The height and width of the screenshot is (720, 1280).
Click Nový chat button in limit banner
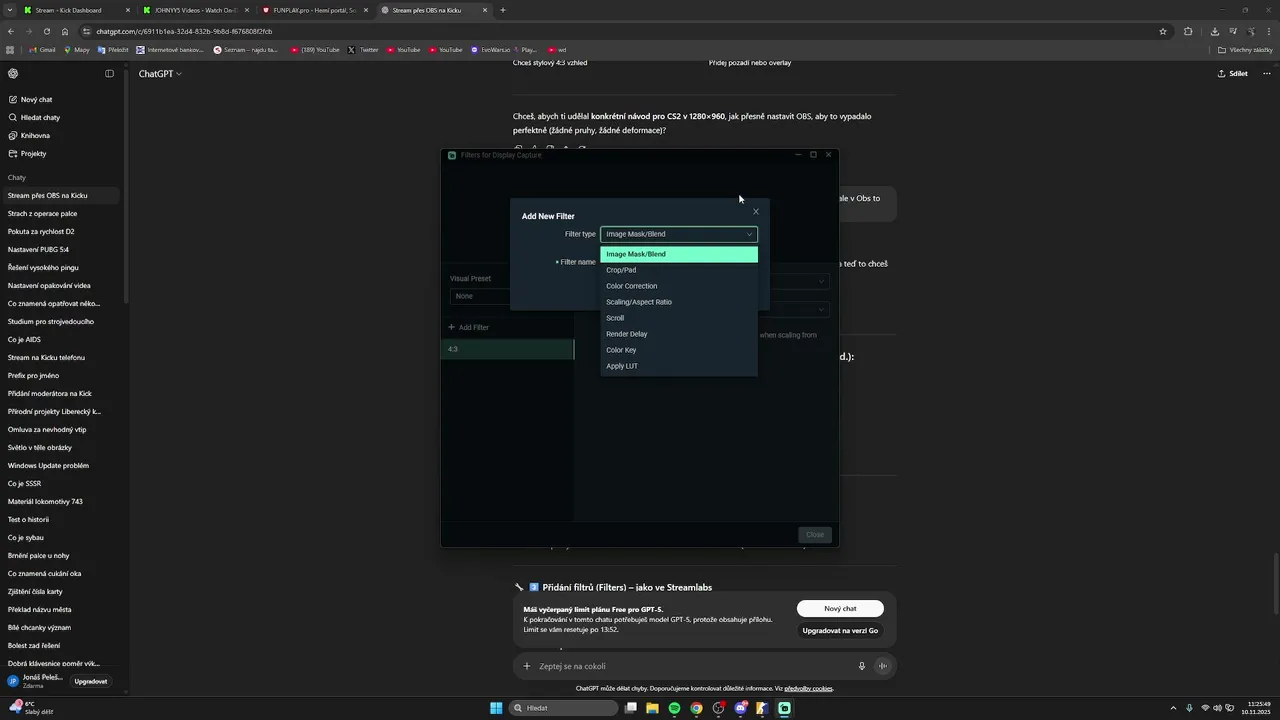click(840, 608)
